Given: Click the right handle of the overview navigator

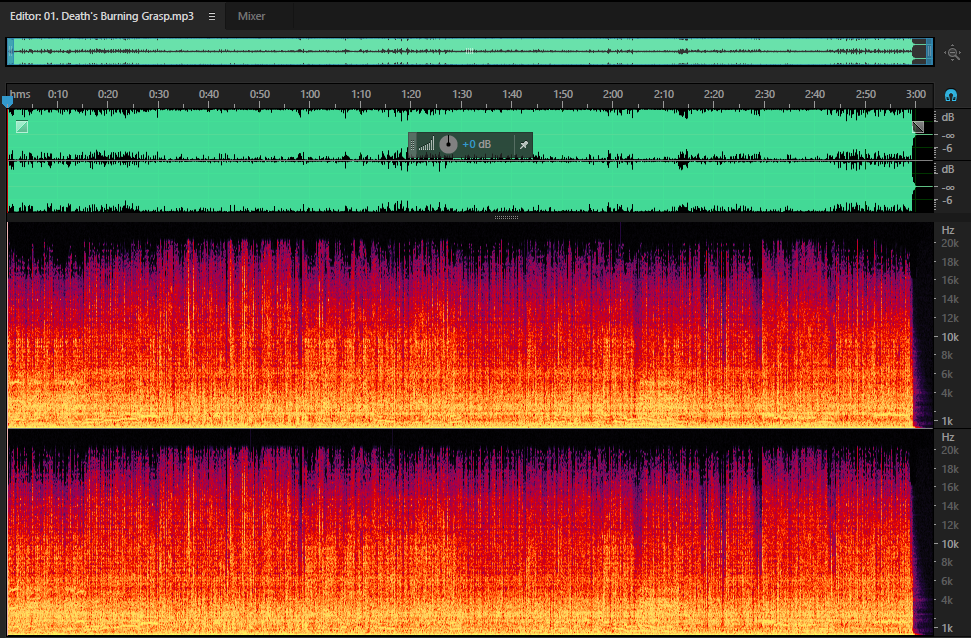Looking at the screenshot, I should tap(929, 51).
